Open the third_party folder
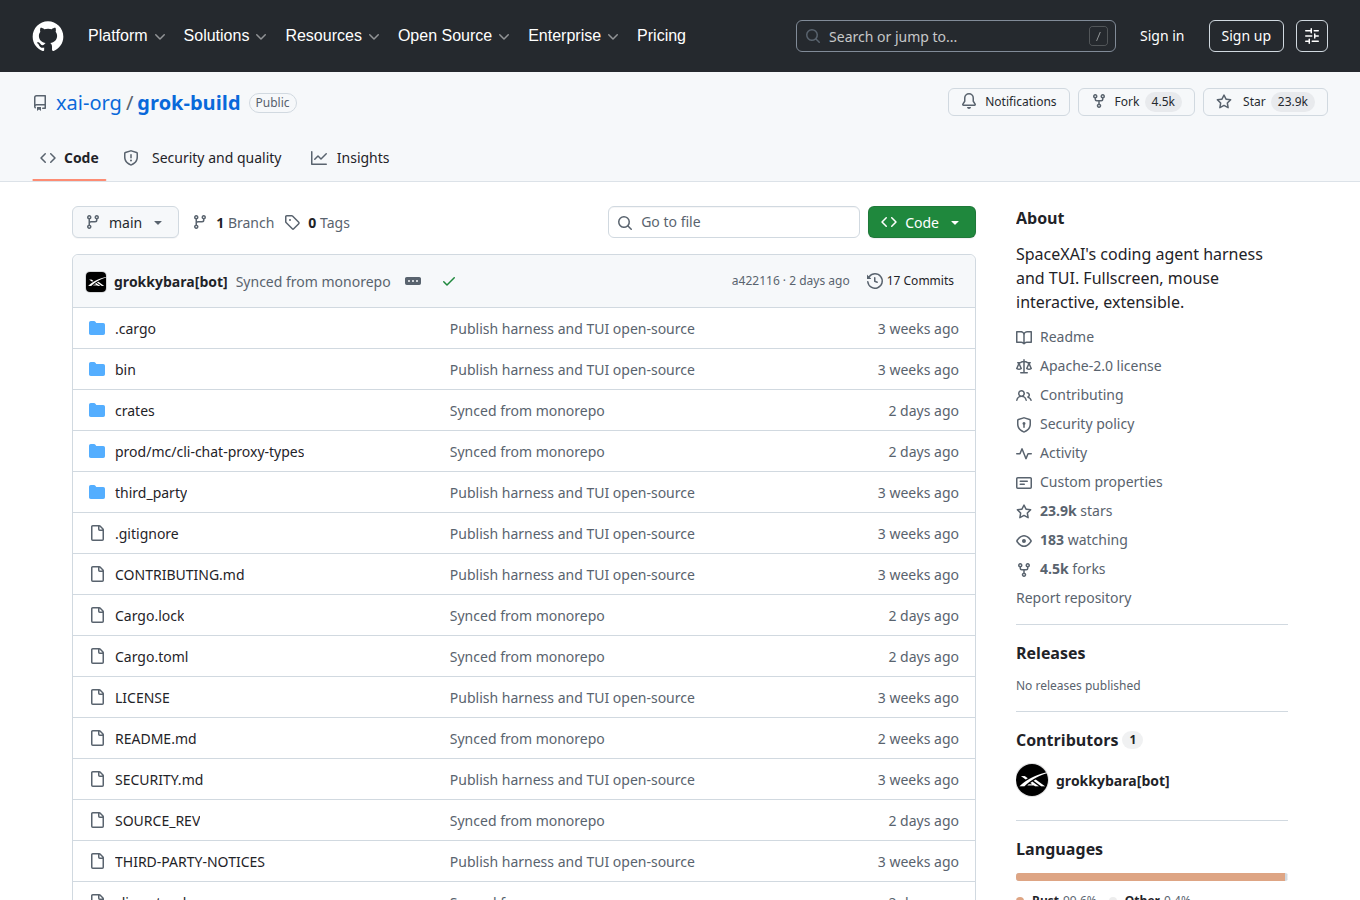 click(151, 493)
